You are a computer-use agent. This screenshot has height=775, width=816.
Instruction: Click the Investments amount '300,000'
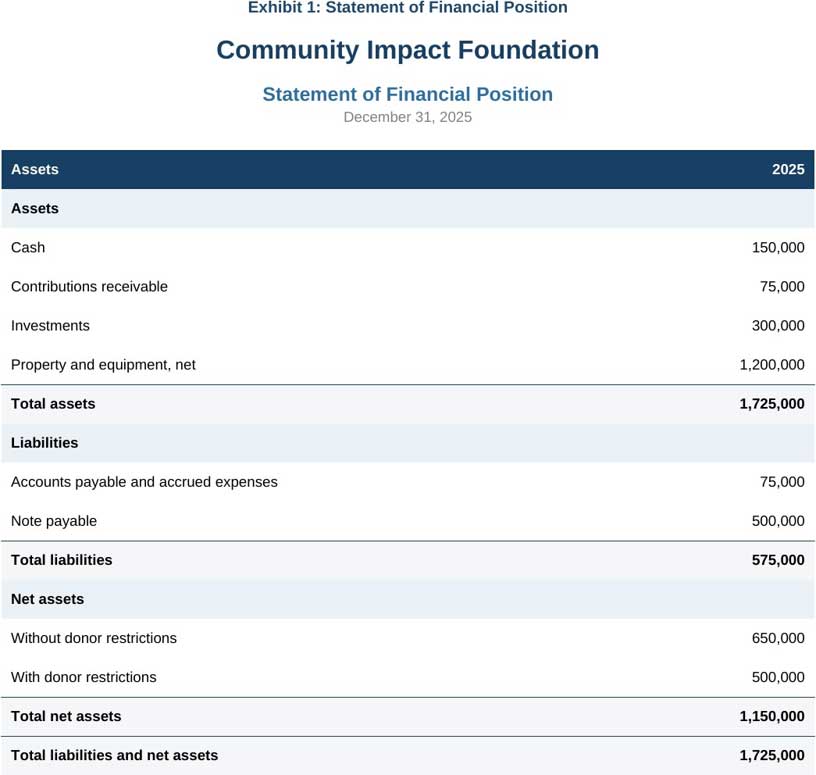(x=778, y=325)
